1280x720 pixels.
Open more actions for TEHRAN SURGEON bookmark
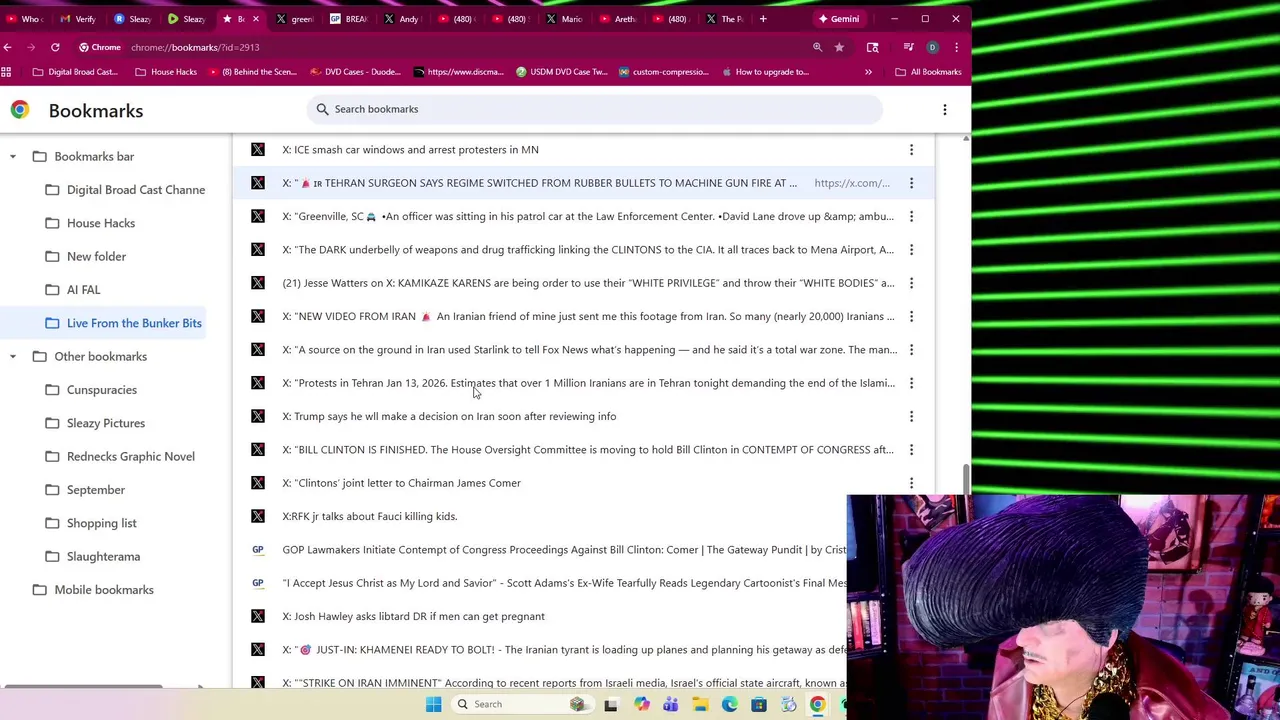point(911,183)
